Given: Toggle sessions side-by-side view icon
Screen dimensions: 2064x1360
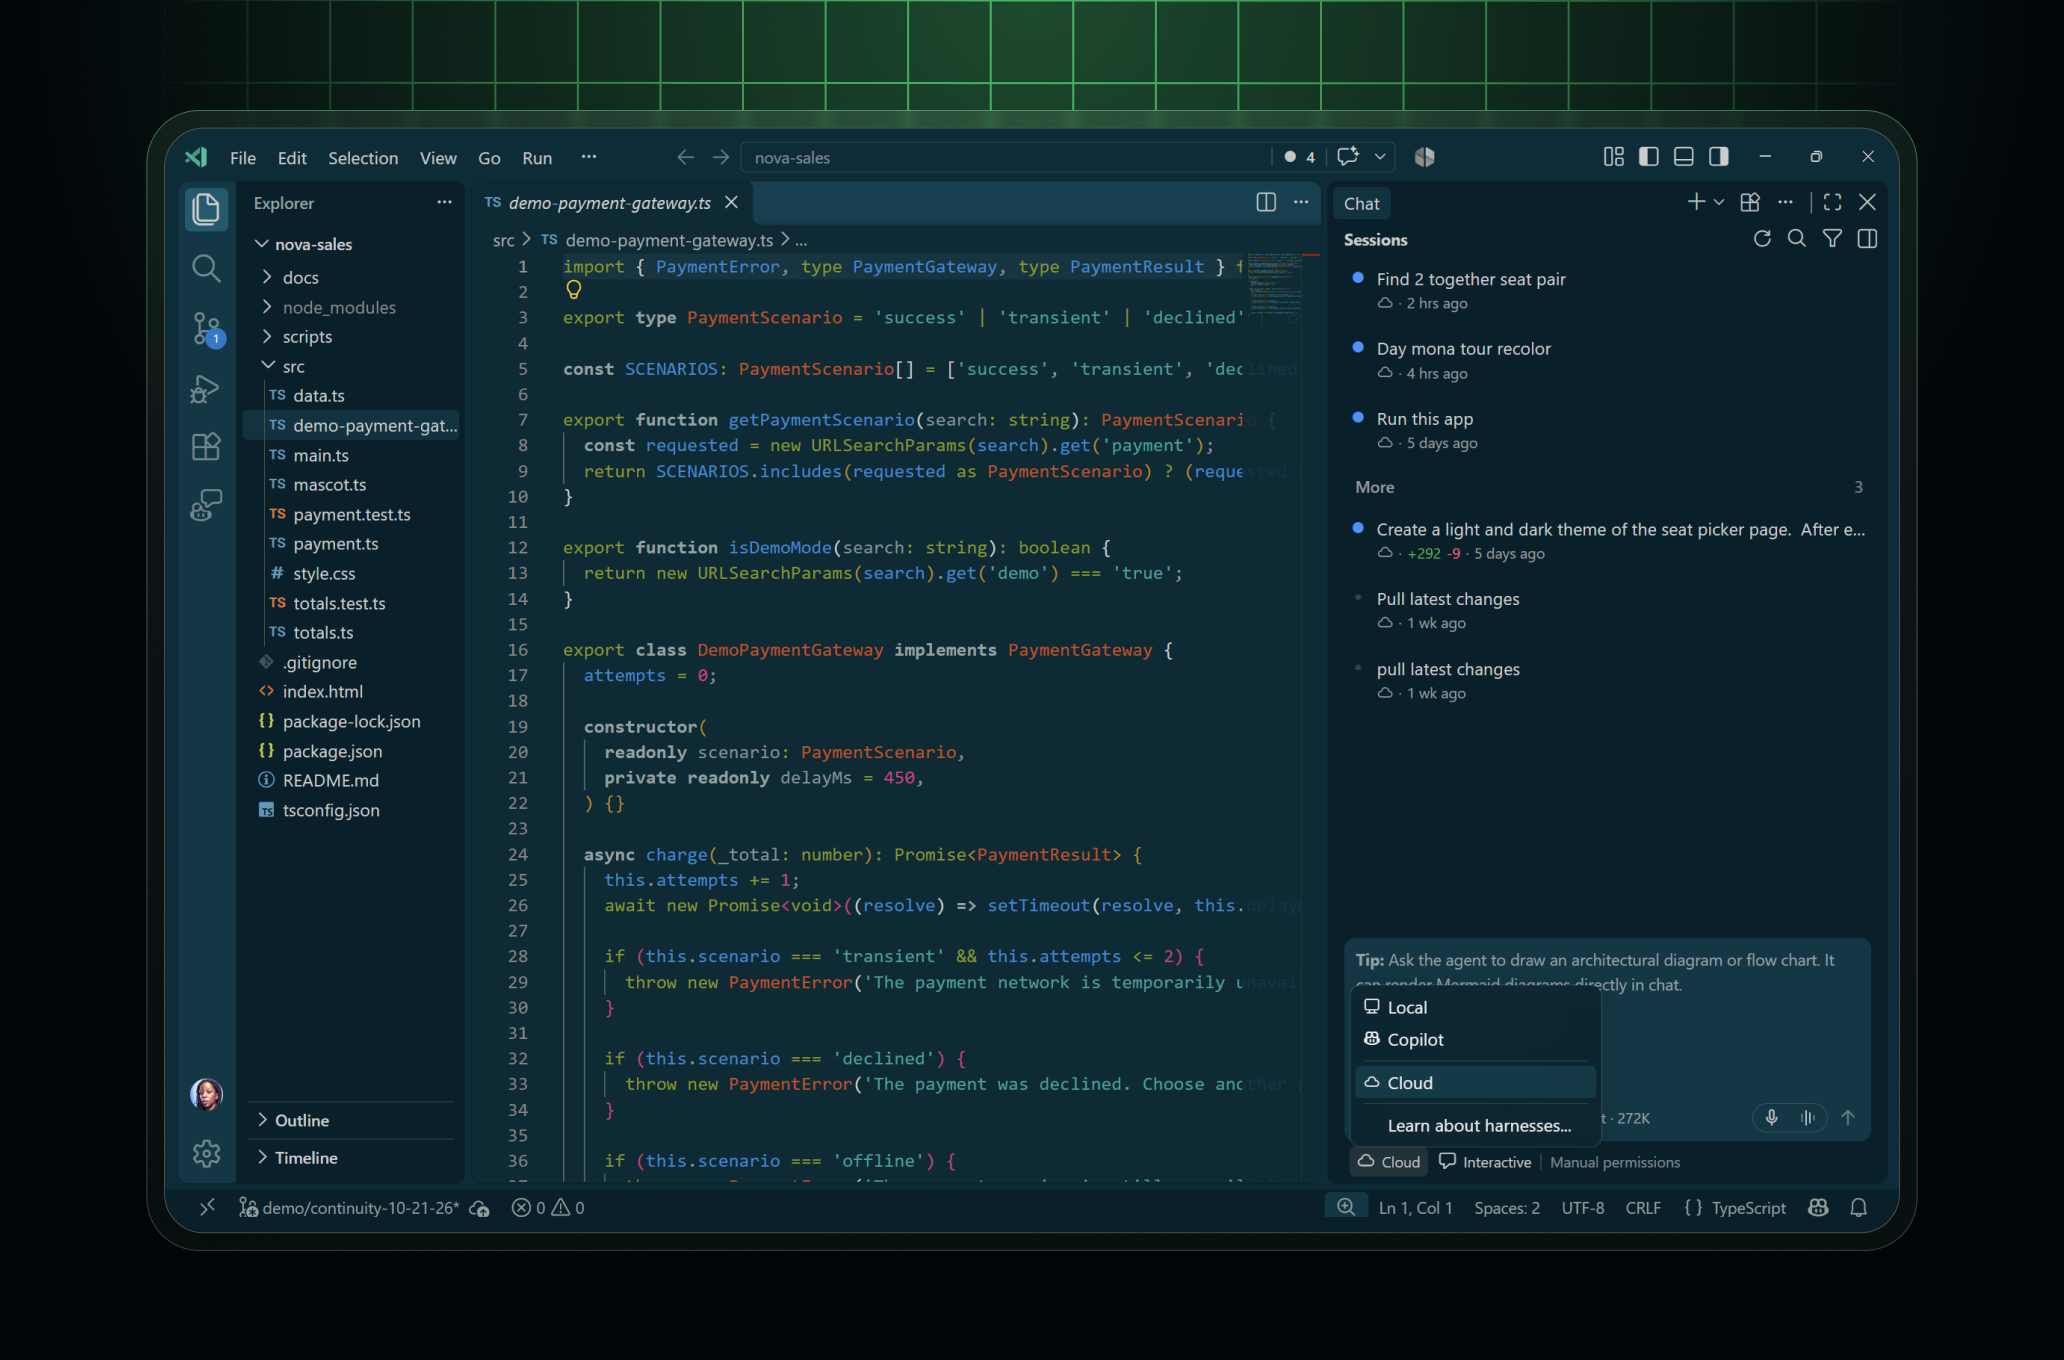Looking at the screenshot, I should point(1867,239).
